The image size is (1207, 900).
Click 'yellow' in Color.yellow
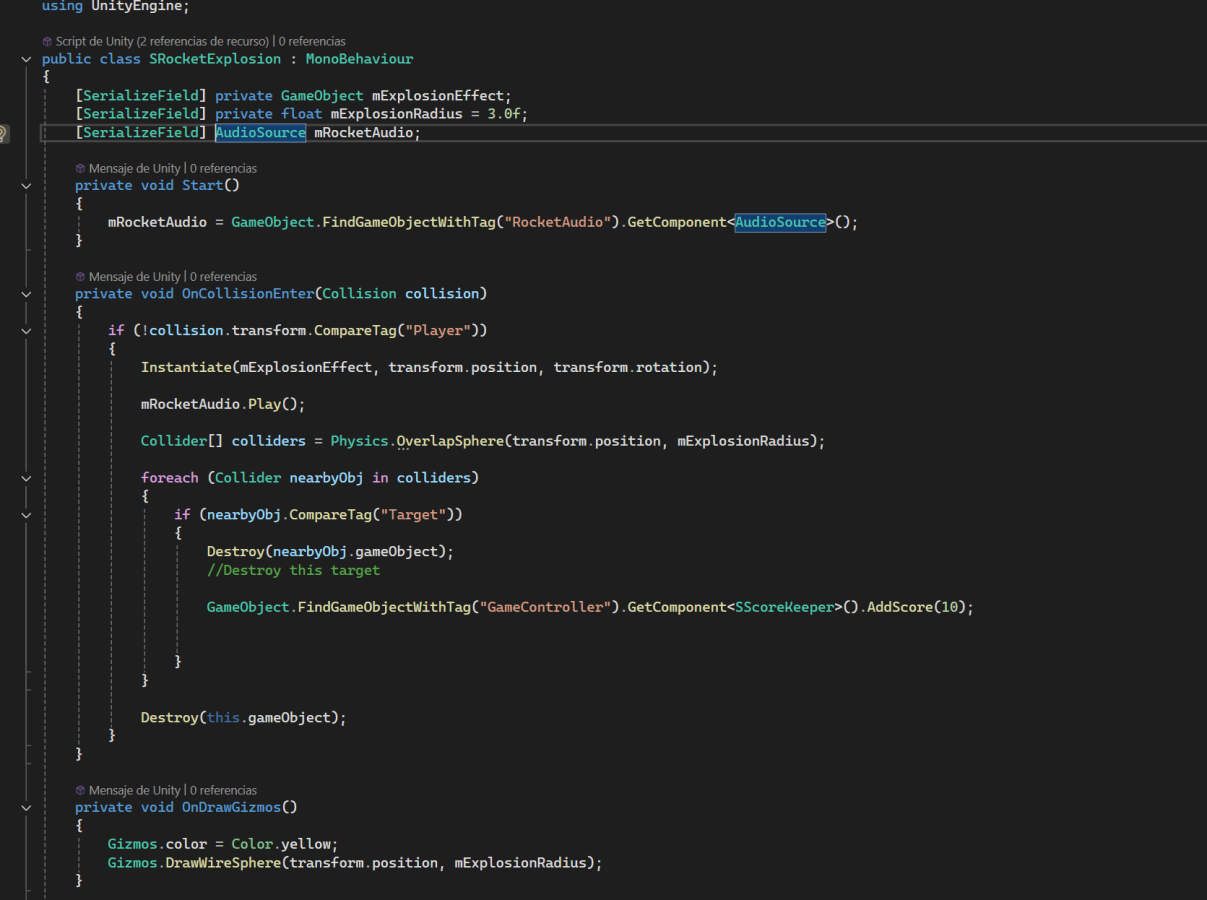(306, 844)
